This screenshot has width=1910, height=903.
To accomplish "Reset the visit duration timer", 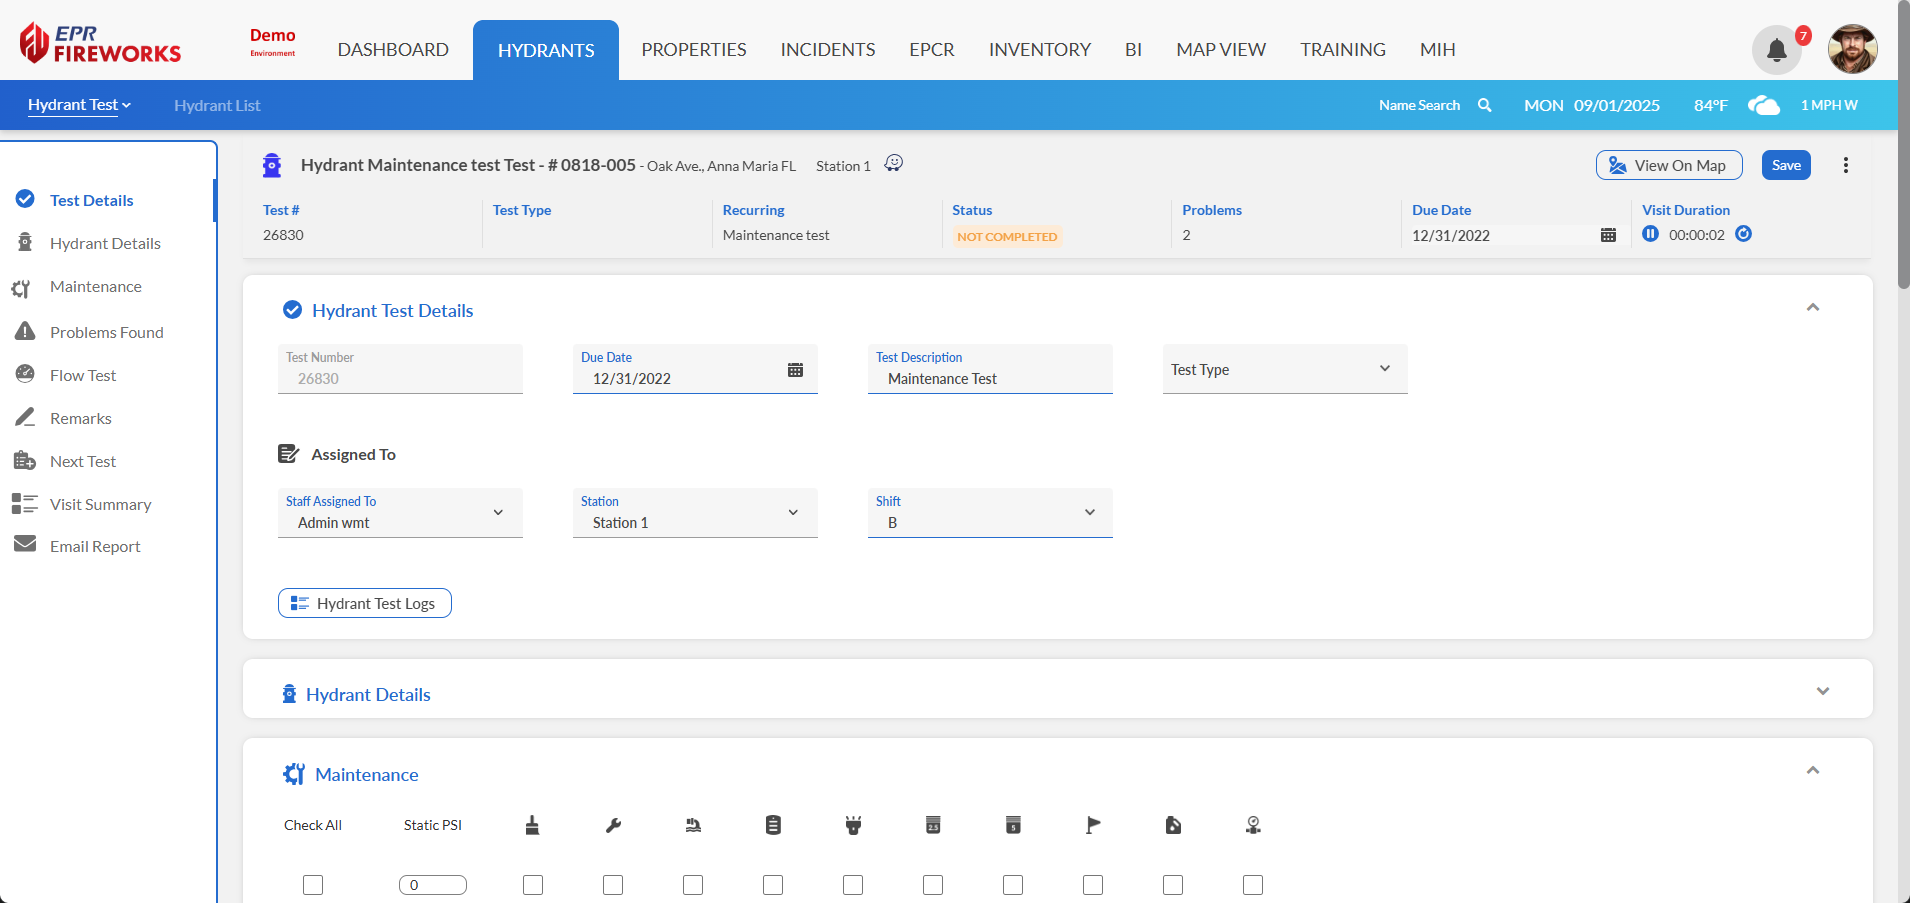I will point(1743,234).
